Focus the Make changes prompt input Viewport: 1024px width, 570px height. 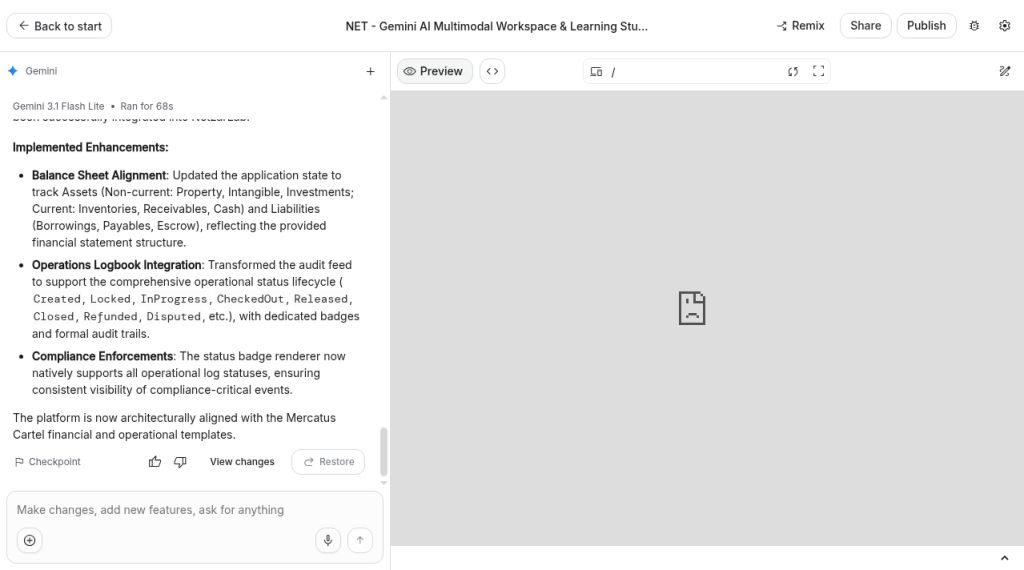pyautogui.click(x=195, y=510)
